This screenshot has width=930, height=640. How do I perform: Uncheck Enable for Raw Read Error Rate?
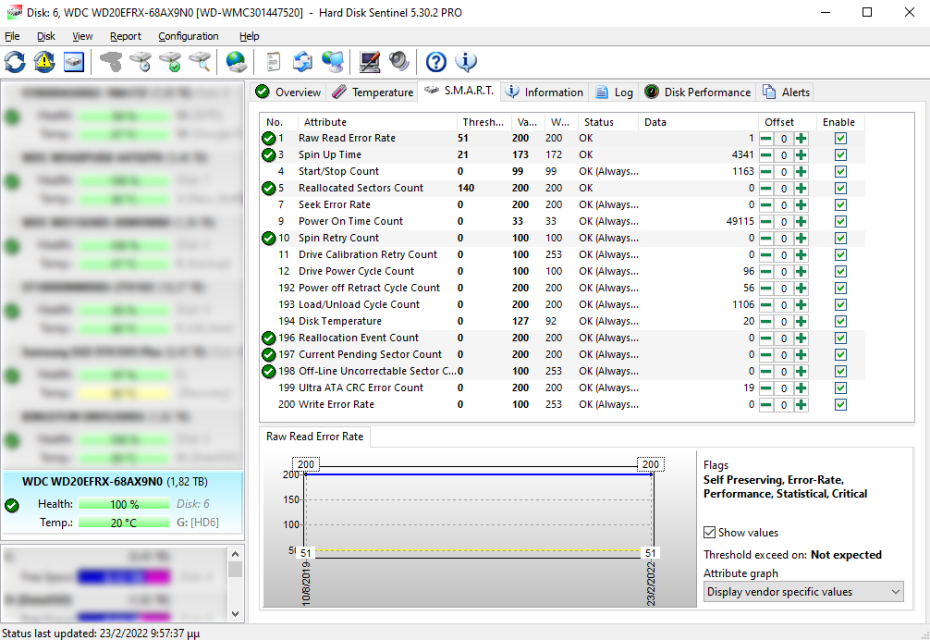(840, 138)
